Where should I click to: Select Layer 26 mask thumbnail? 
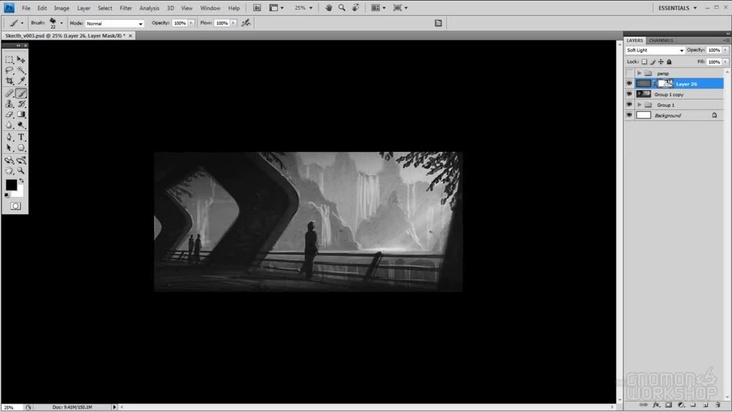click(x=666, y=84)
